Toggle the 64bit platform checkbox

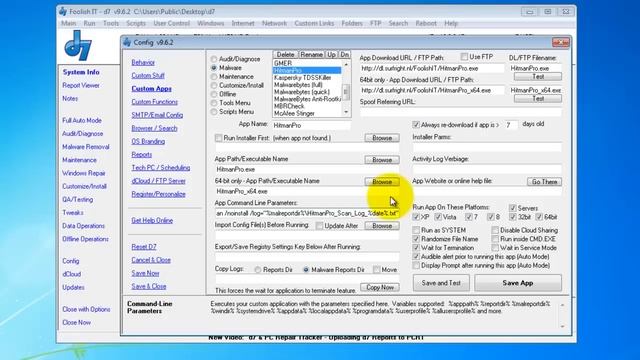(539, 217)
